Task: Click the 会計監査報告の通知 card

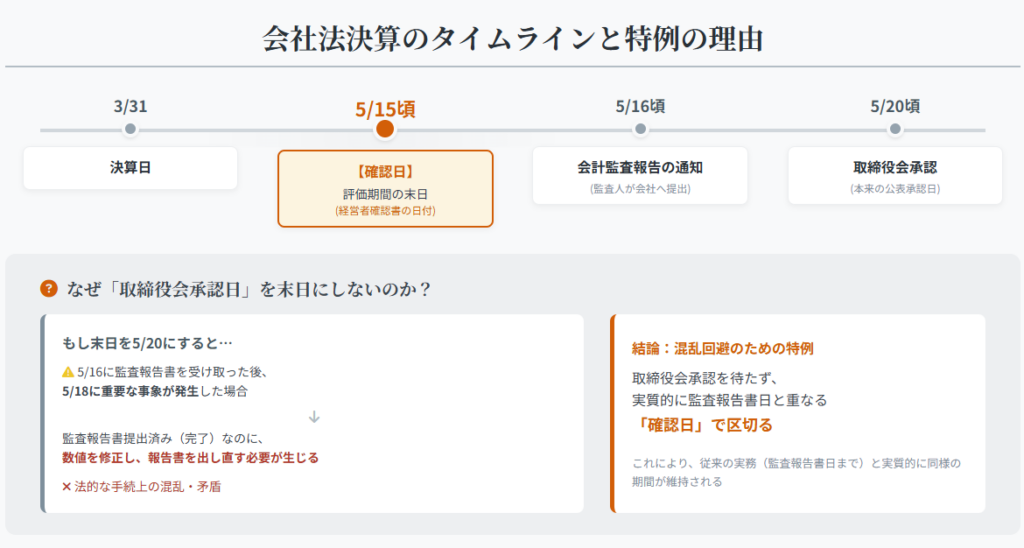Action: pyautogui.click(x=640, y=175)
